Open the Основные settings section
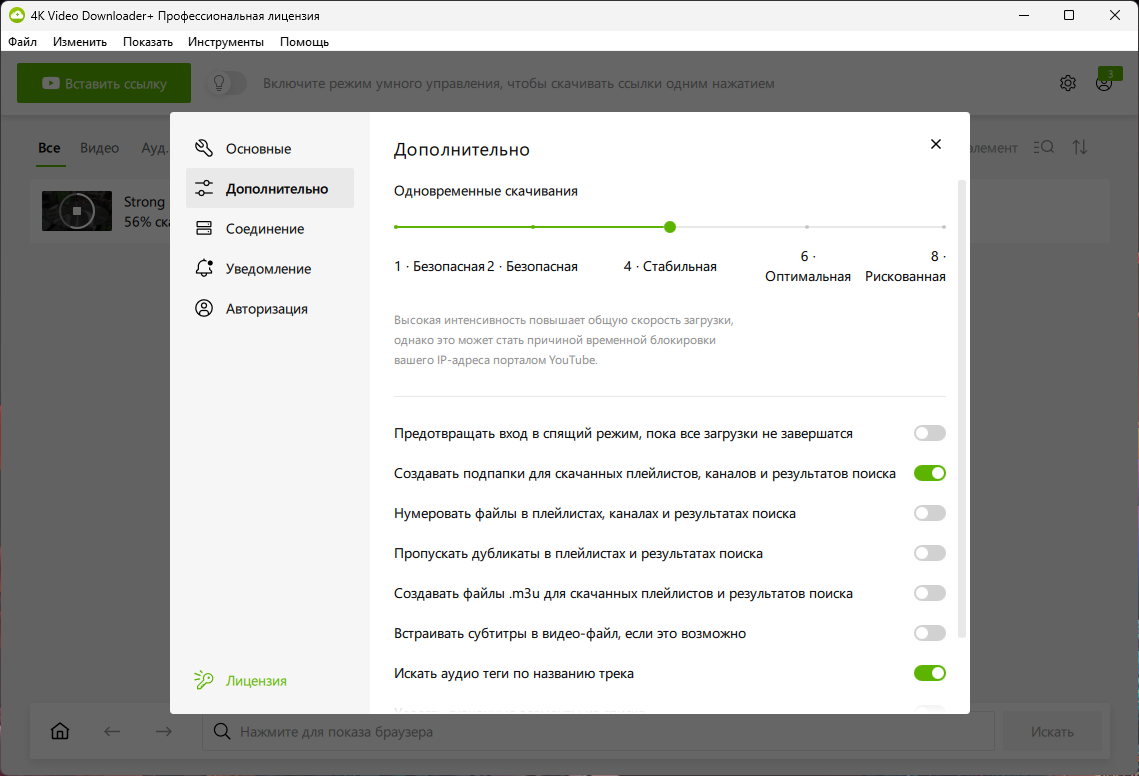The height and width of the screenshot is (776, 1139). click(269, 148)
